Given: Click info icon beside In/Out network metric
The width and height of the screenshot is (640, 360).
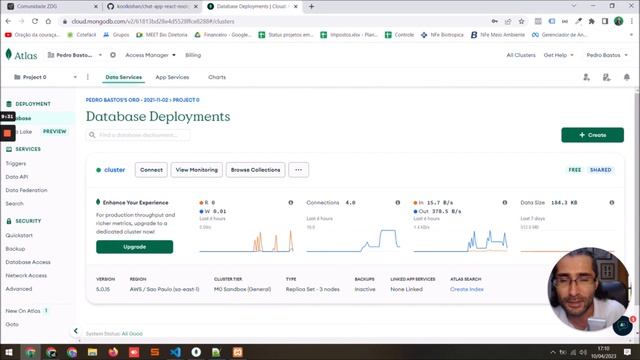Looking at the screenshot, I should [x=504, y=202].
